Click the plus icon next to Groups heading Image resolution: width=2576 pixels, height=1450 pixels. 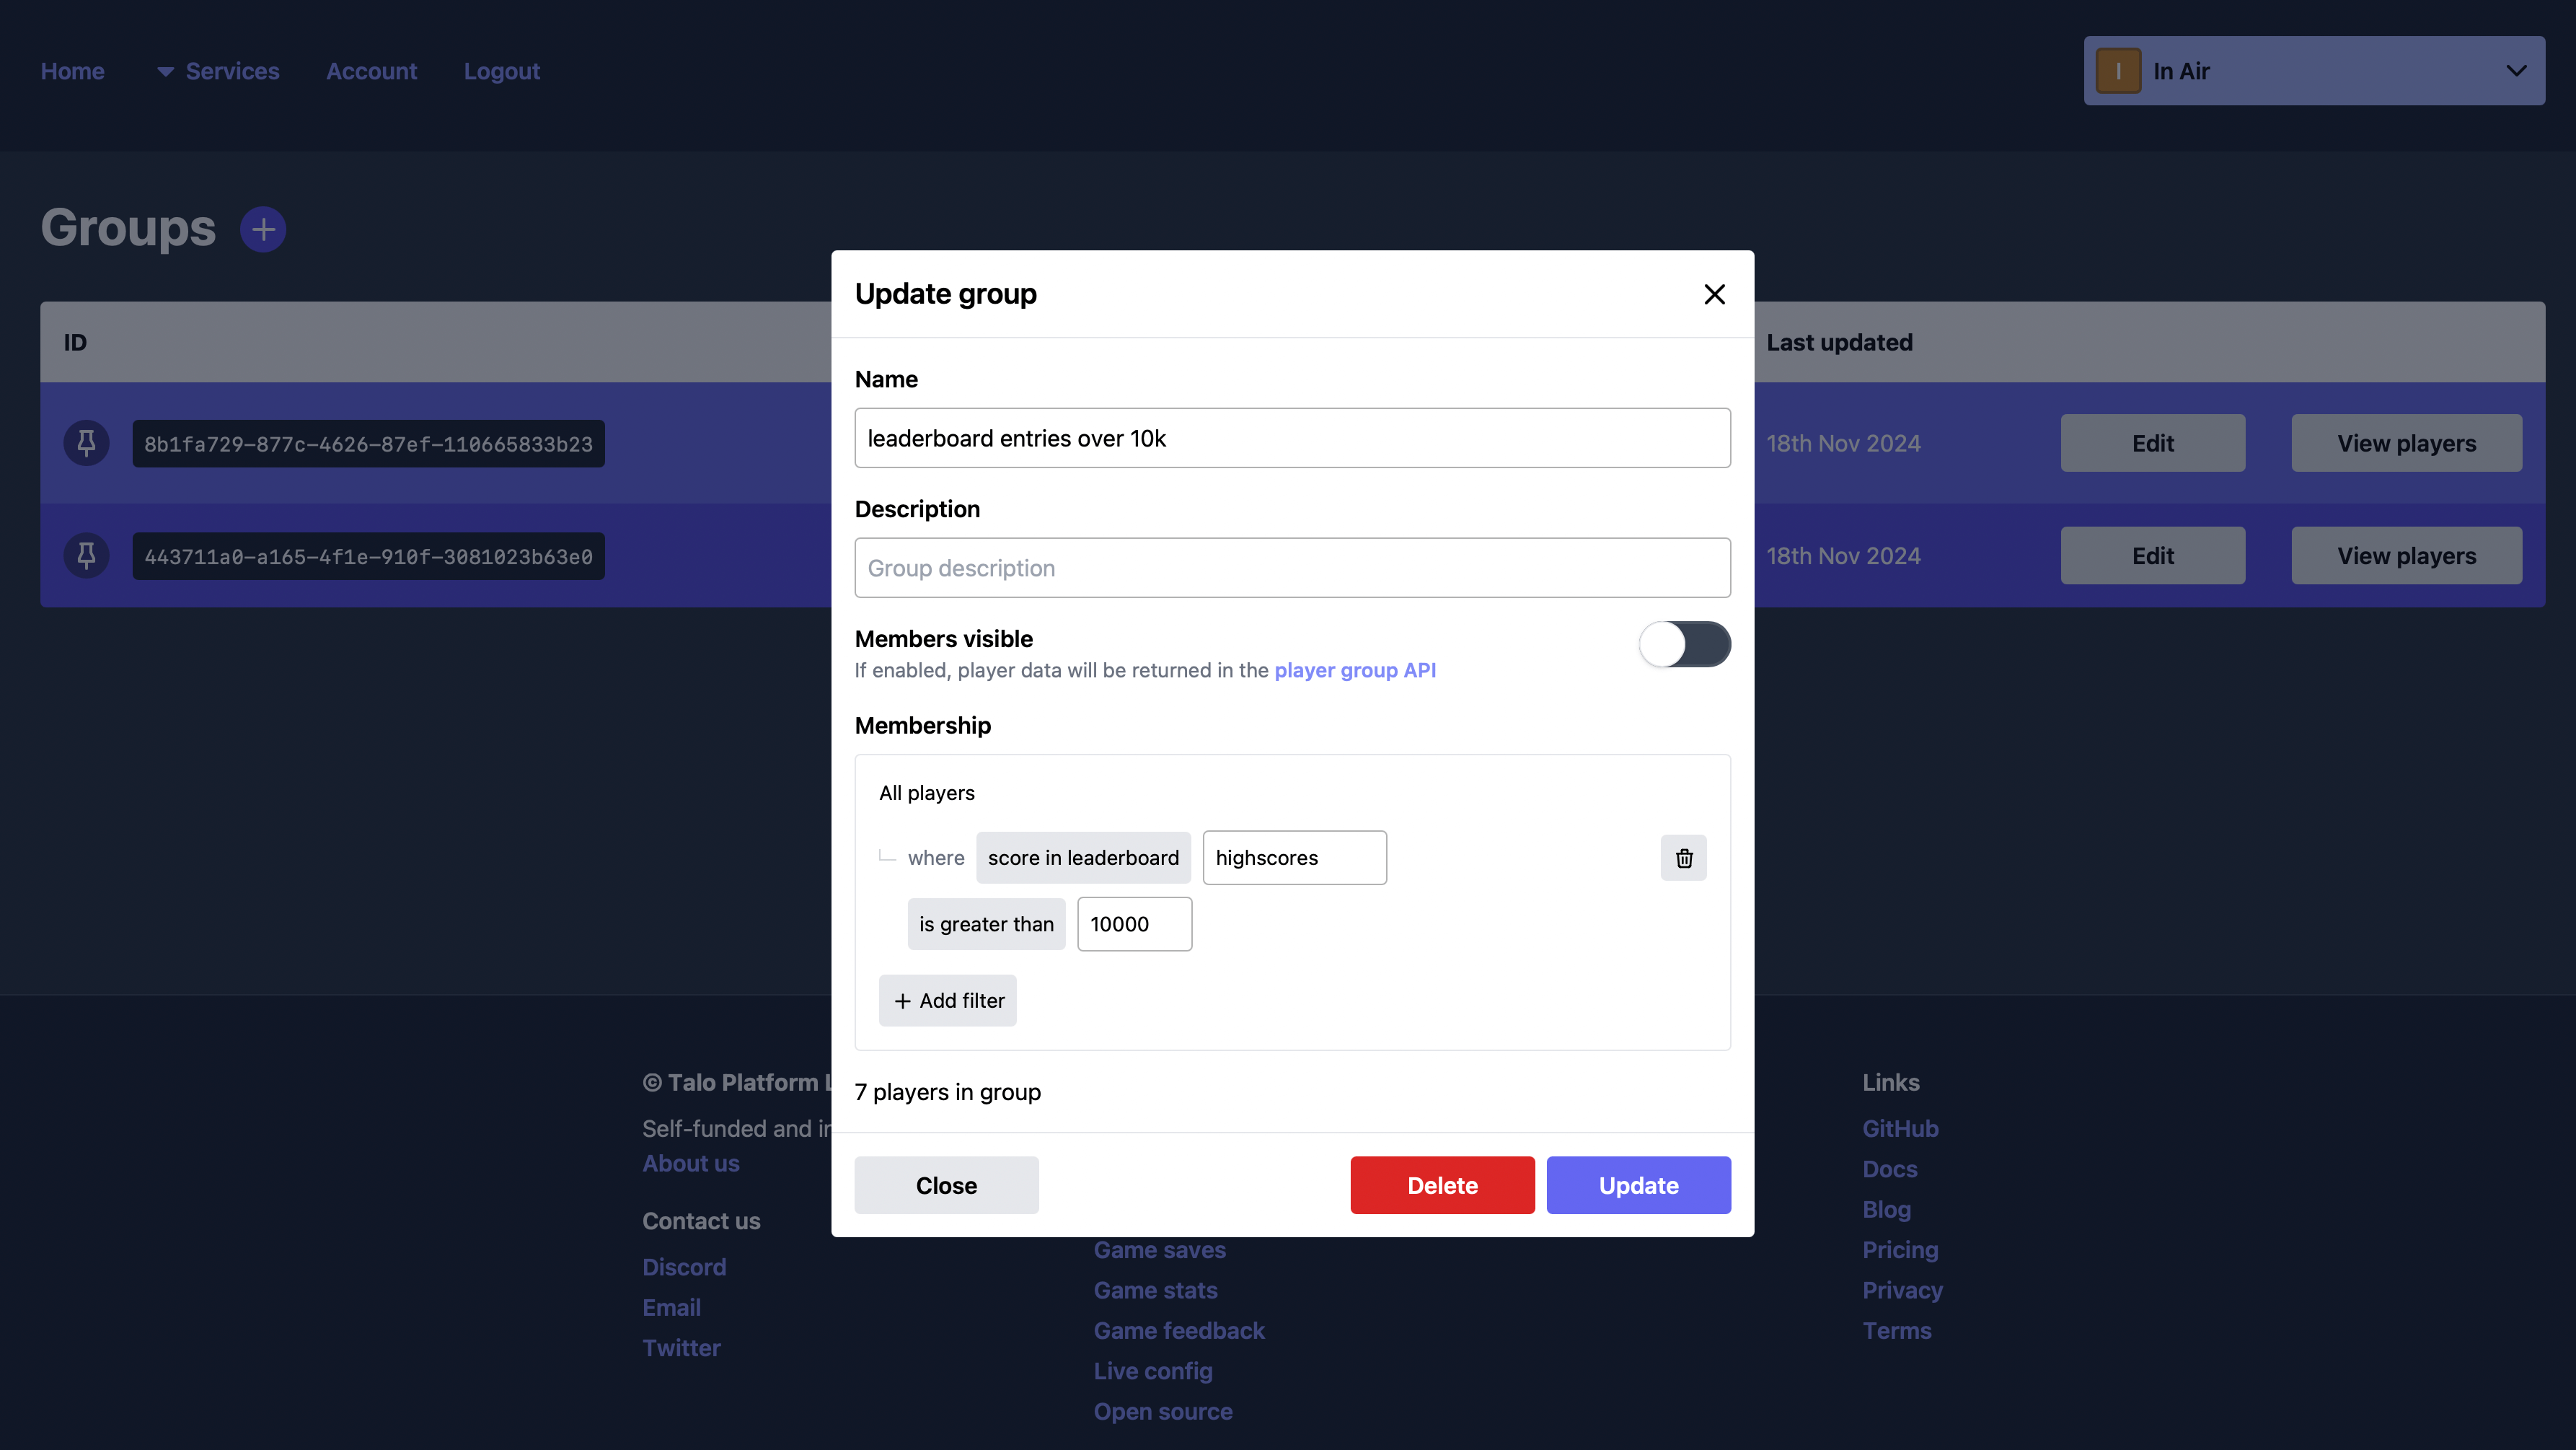click(x=262, y=227)
